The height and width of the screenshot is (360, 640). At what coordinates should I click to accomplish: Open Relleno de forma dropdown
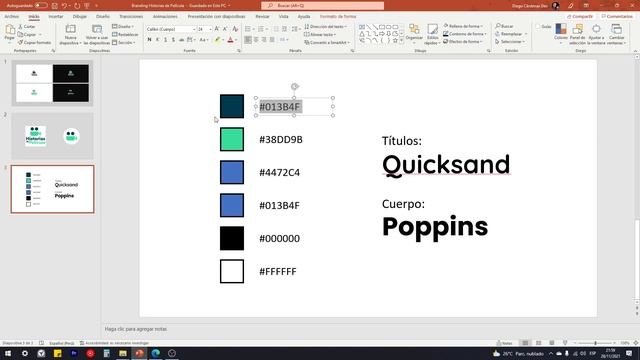(x=463, y=26)
